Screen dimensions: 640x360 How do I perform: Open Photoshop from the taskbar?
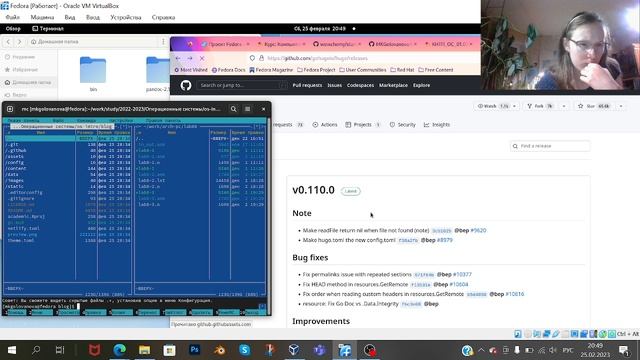pyautogui.click(x=194, y=350)
